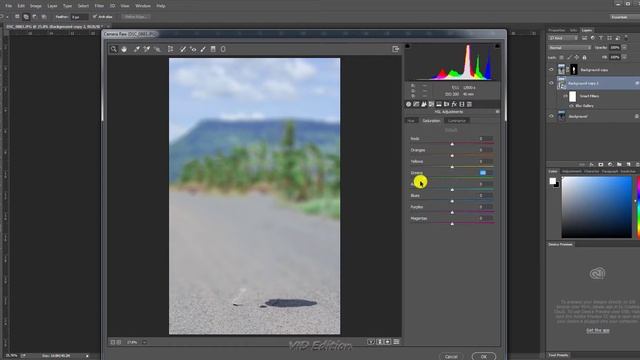Toggle Camera Raw full screen mode
The width and height of the screenshot is (640, 360).
[x=396, y=49]
